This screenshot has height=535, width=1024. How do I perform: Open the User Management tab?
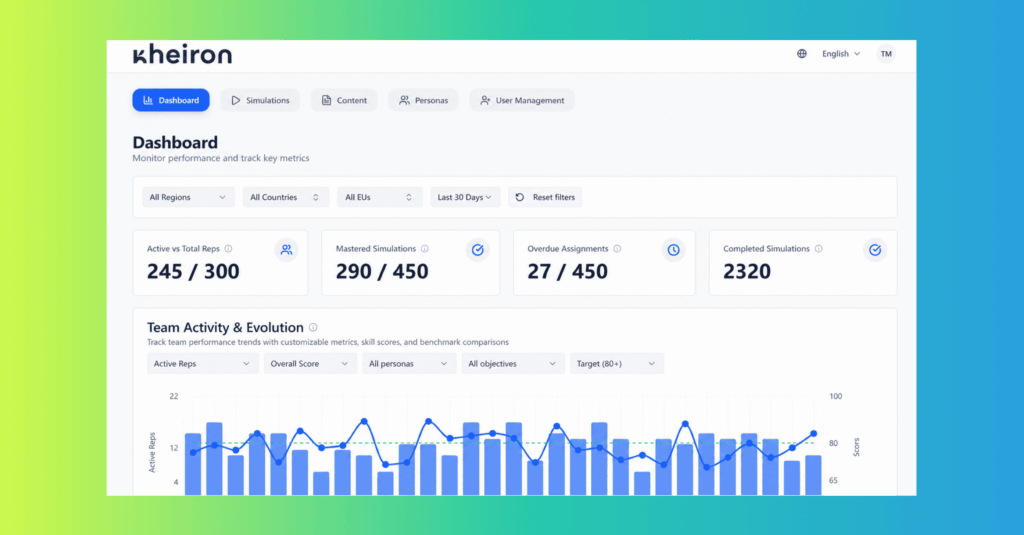point(522,100)
